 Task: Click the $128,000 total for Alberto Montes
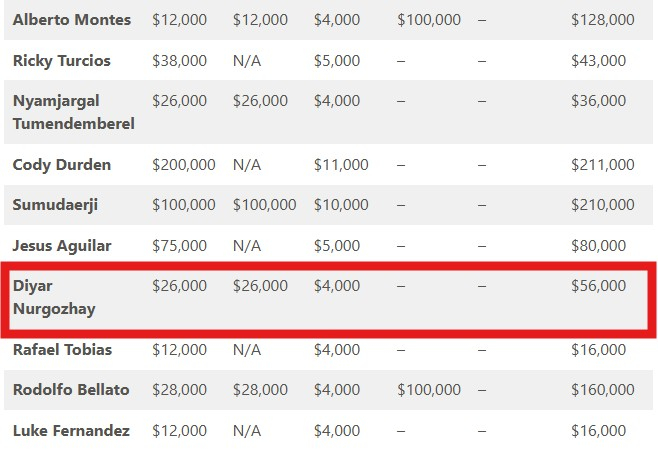point(602,20)
